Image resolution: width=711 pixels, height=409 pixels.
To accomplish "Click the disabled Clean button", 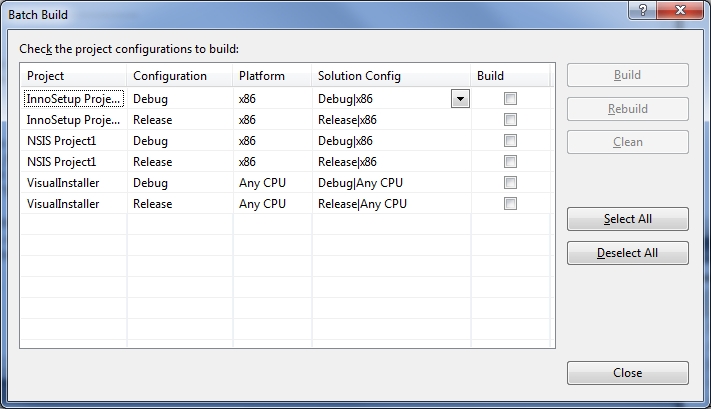I will (628, 142).
